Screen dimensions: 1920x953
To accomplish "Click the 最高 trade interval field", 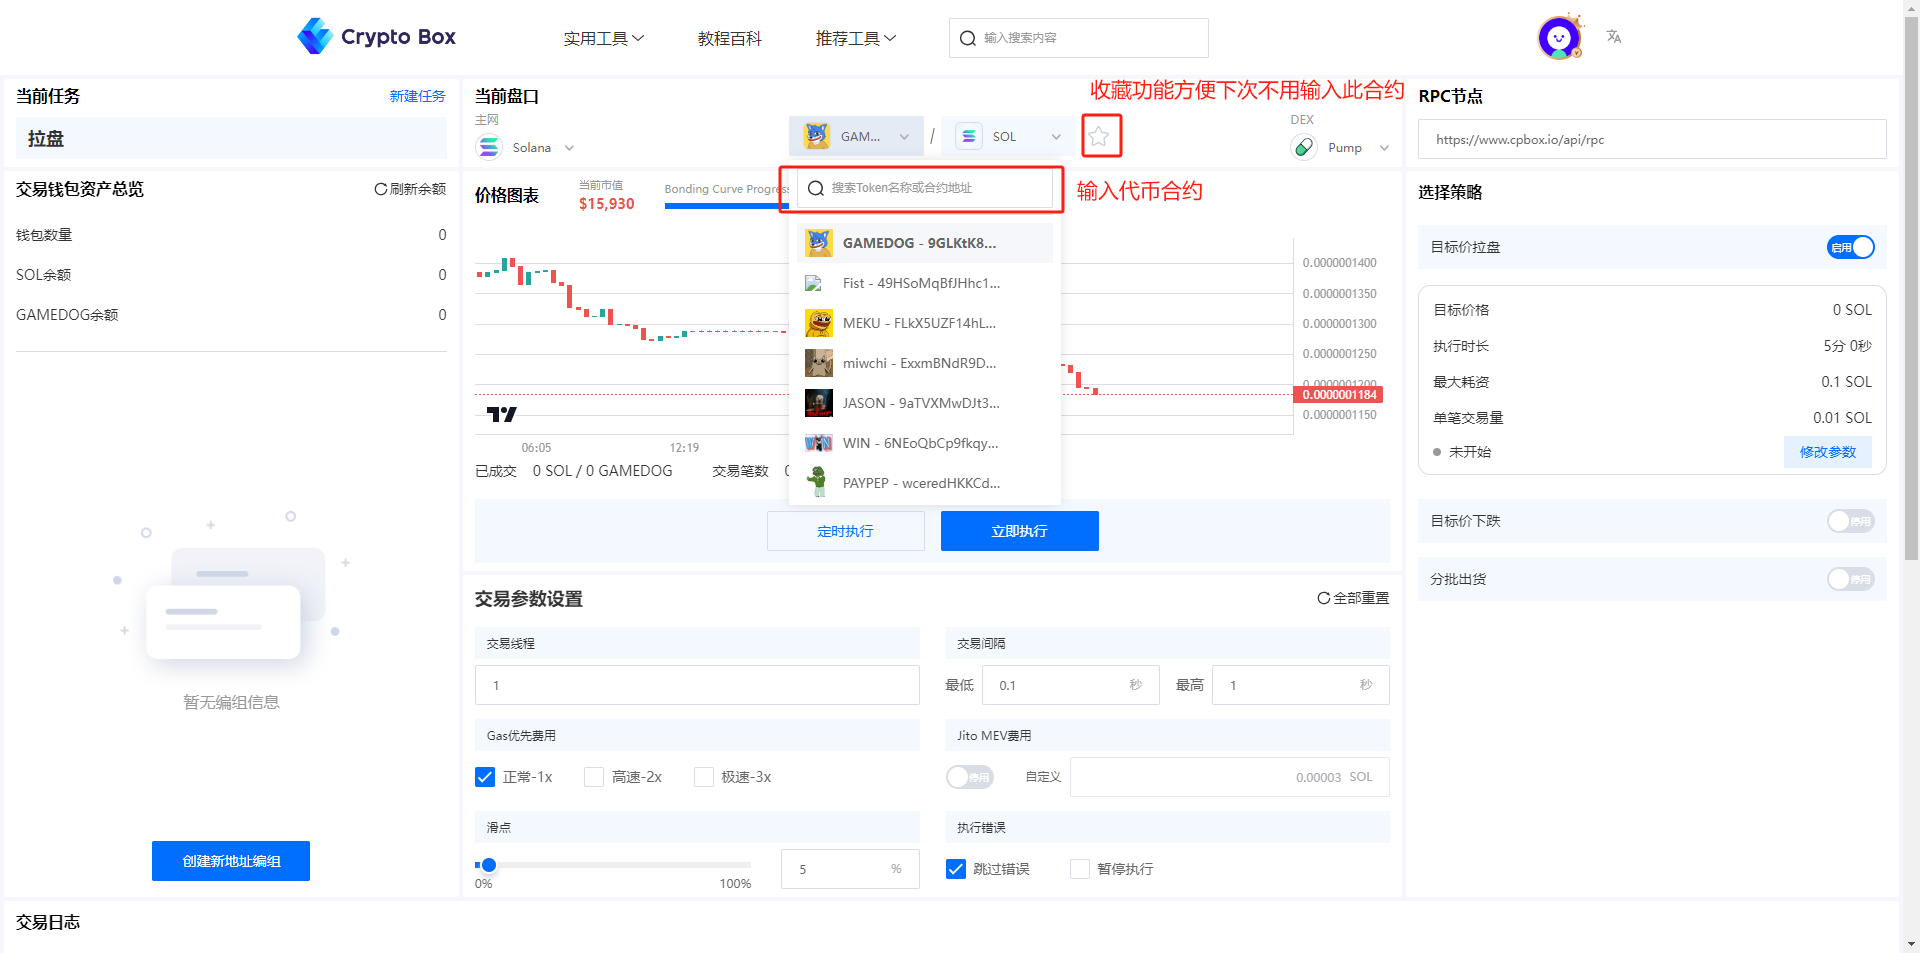I will click(1301, 685).
